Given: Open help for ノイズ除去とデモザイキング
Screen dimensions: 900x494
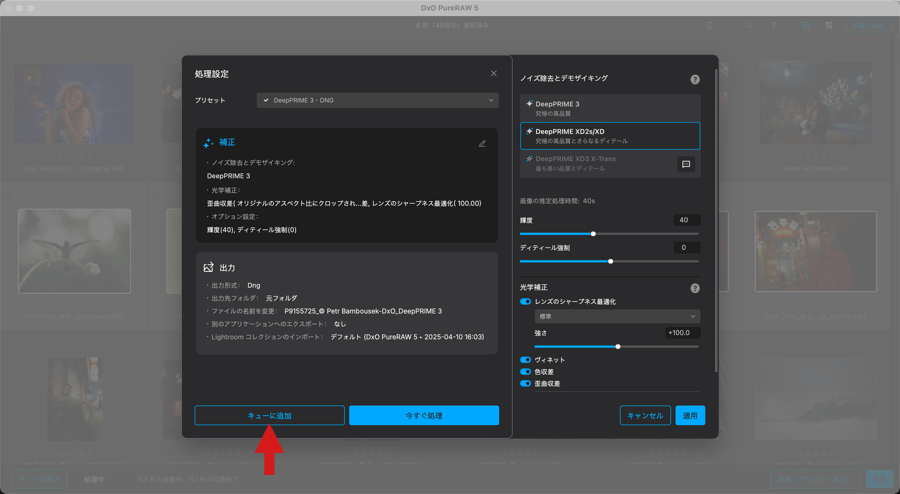Looking at the screenshot, I should (695, 79).
